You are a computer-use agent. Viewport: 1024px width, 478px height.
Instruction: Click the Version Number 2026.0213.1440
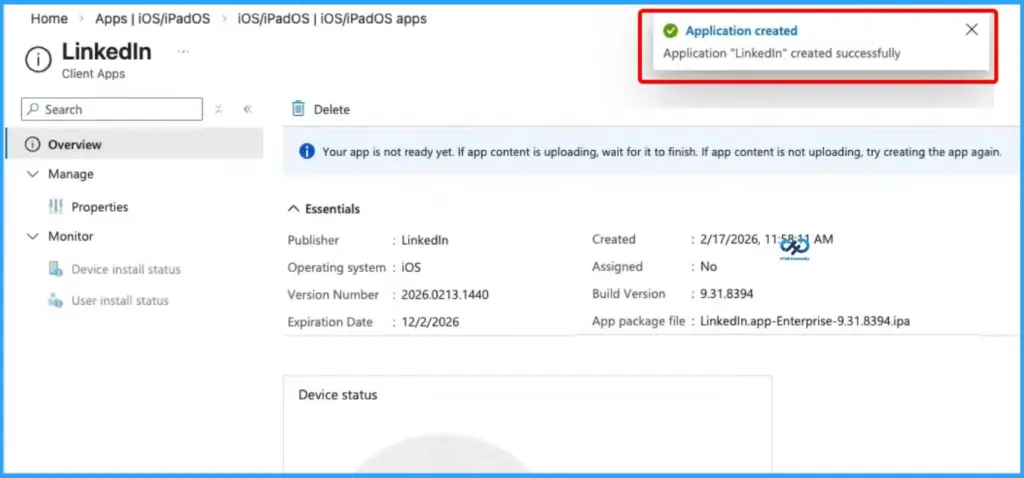pyautogui.click(x=445, y=295)
